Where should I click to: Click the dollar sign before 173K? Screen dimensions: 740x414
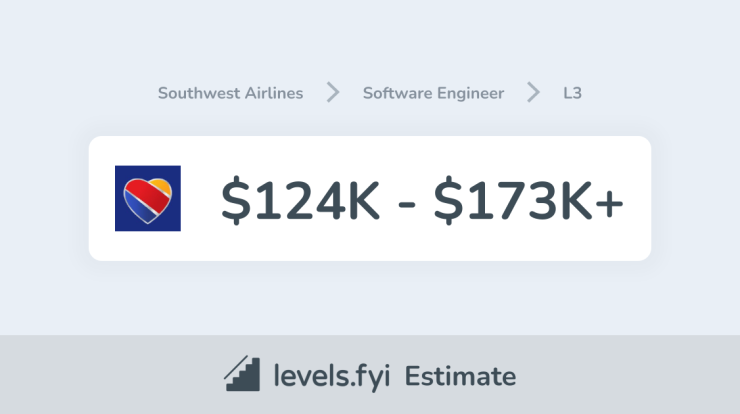point(448,200)
